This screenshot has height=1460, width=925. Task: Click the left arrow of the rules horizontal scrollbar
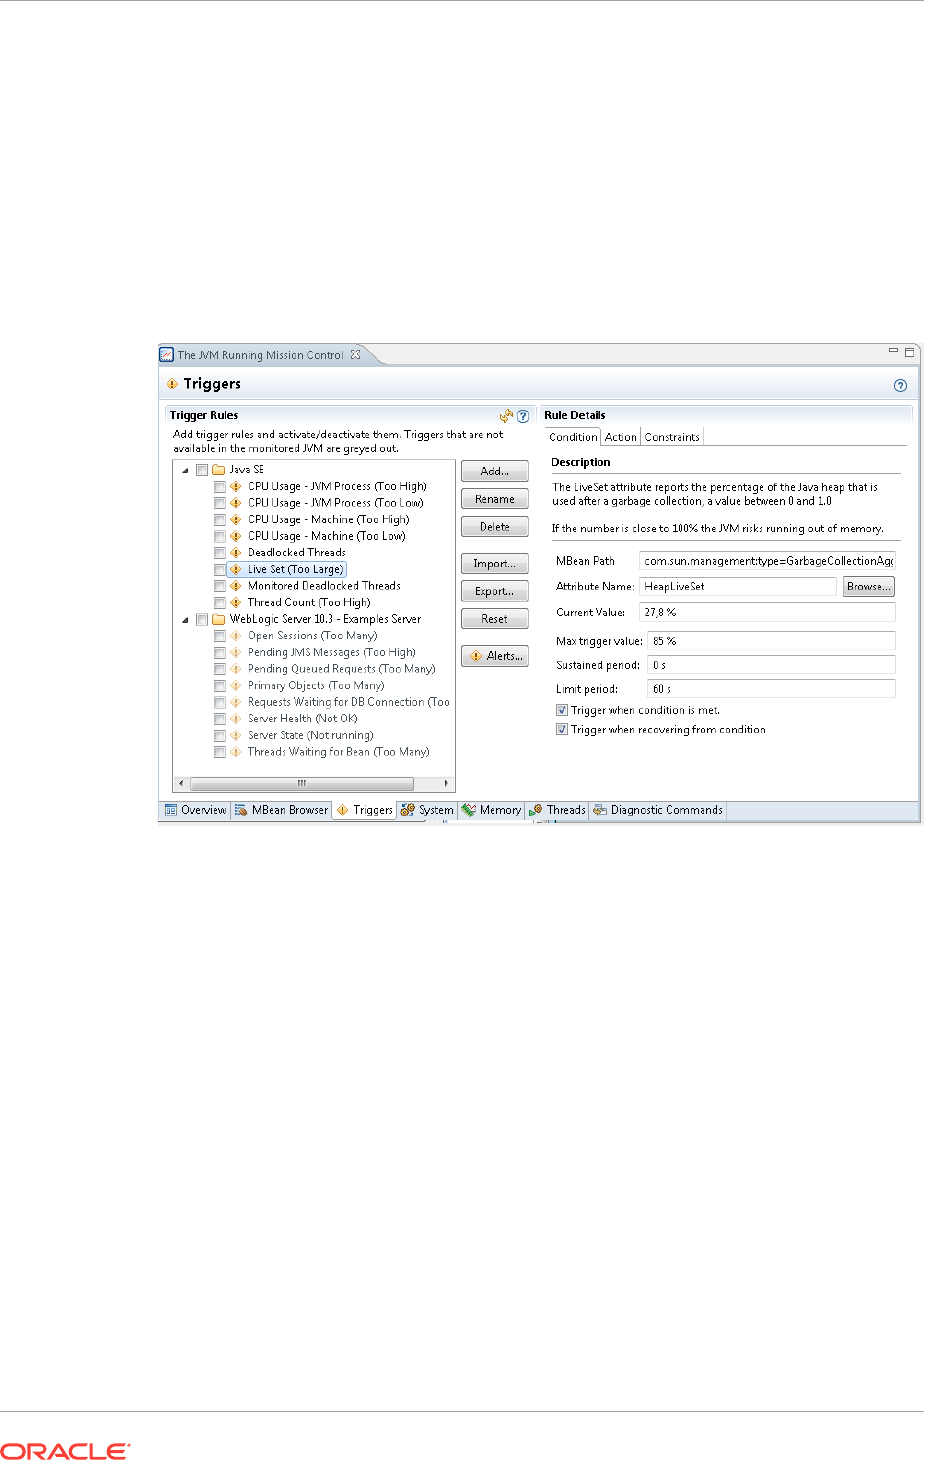tap(181, 783)
